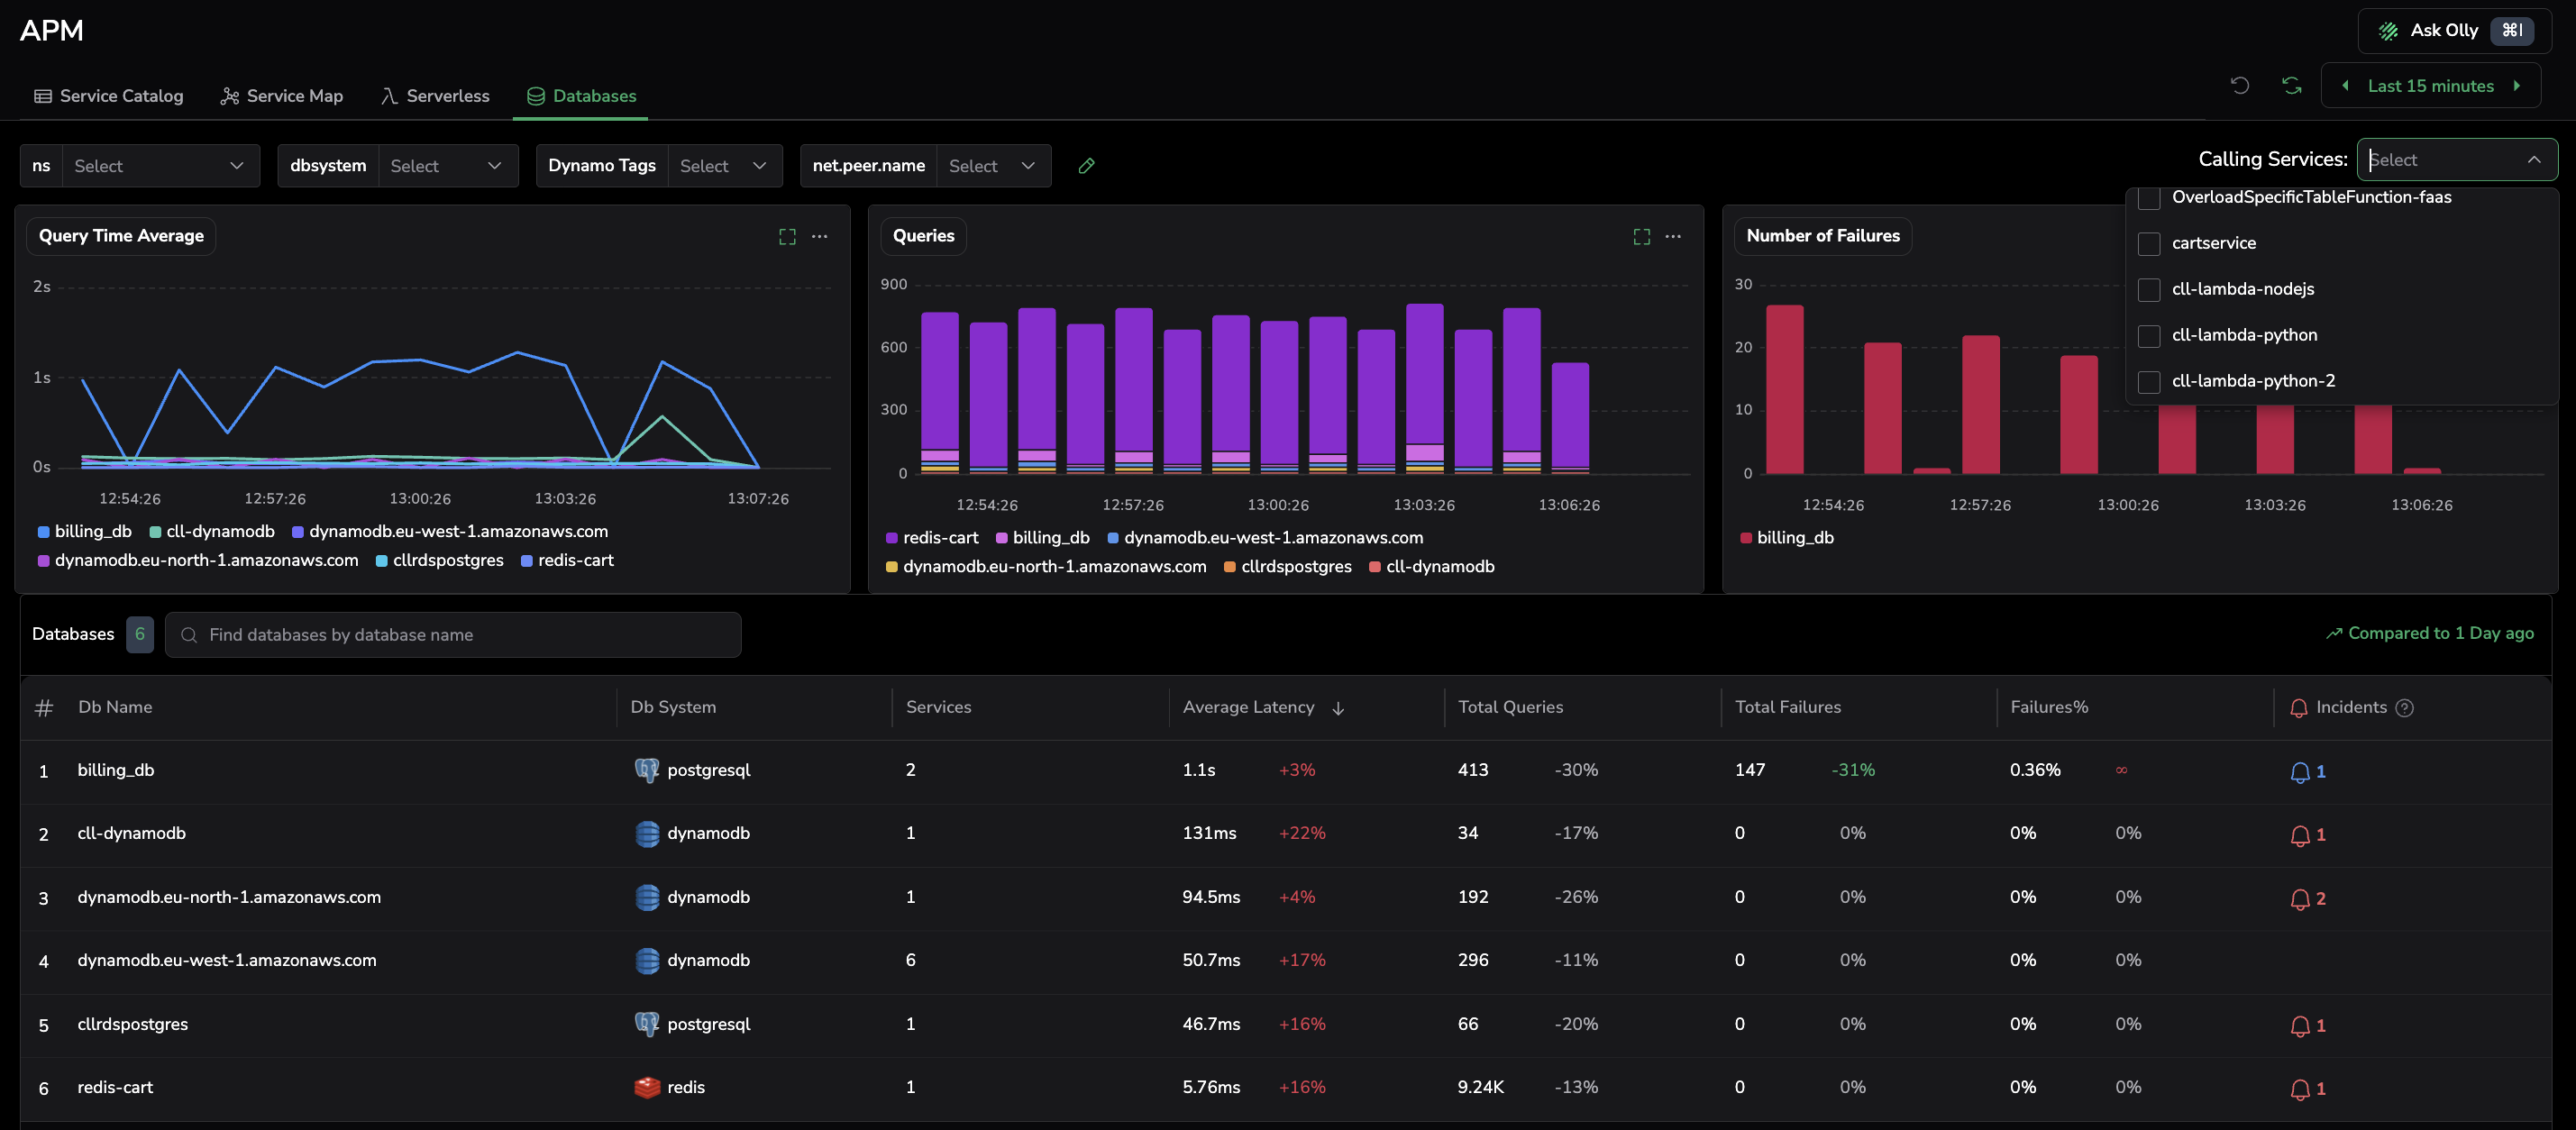Click the redis-cart incidents bell icon
The image size is (2576, 1130).
2299,1089
